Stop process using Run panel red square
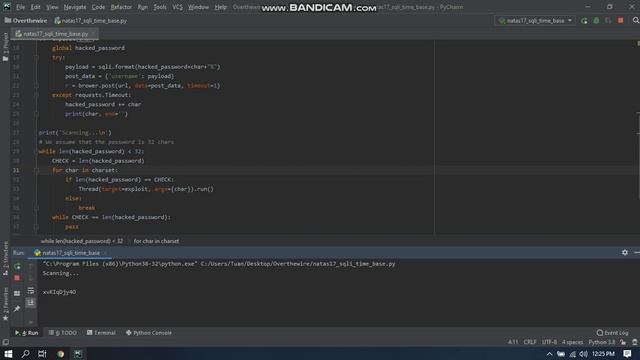Viewport: 640px width, 360px height. [17, 278]
